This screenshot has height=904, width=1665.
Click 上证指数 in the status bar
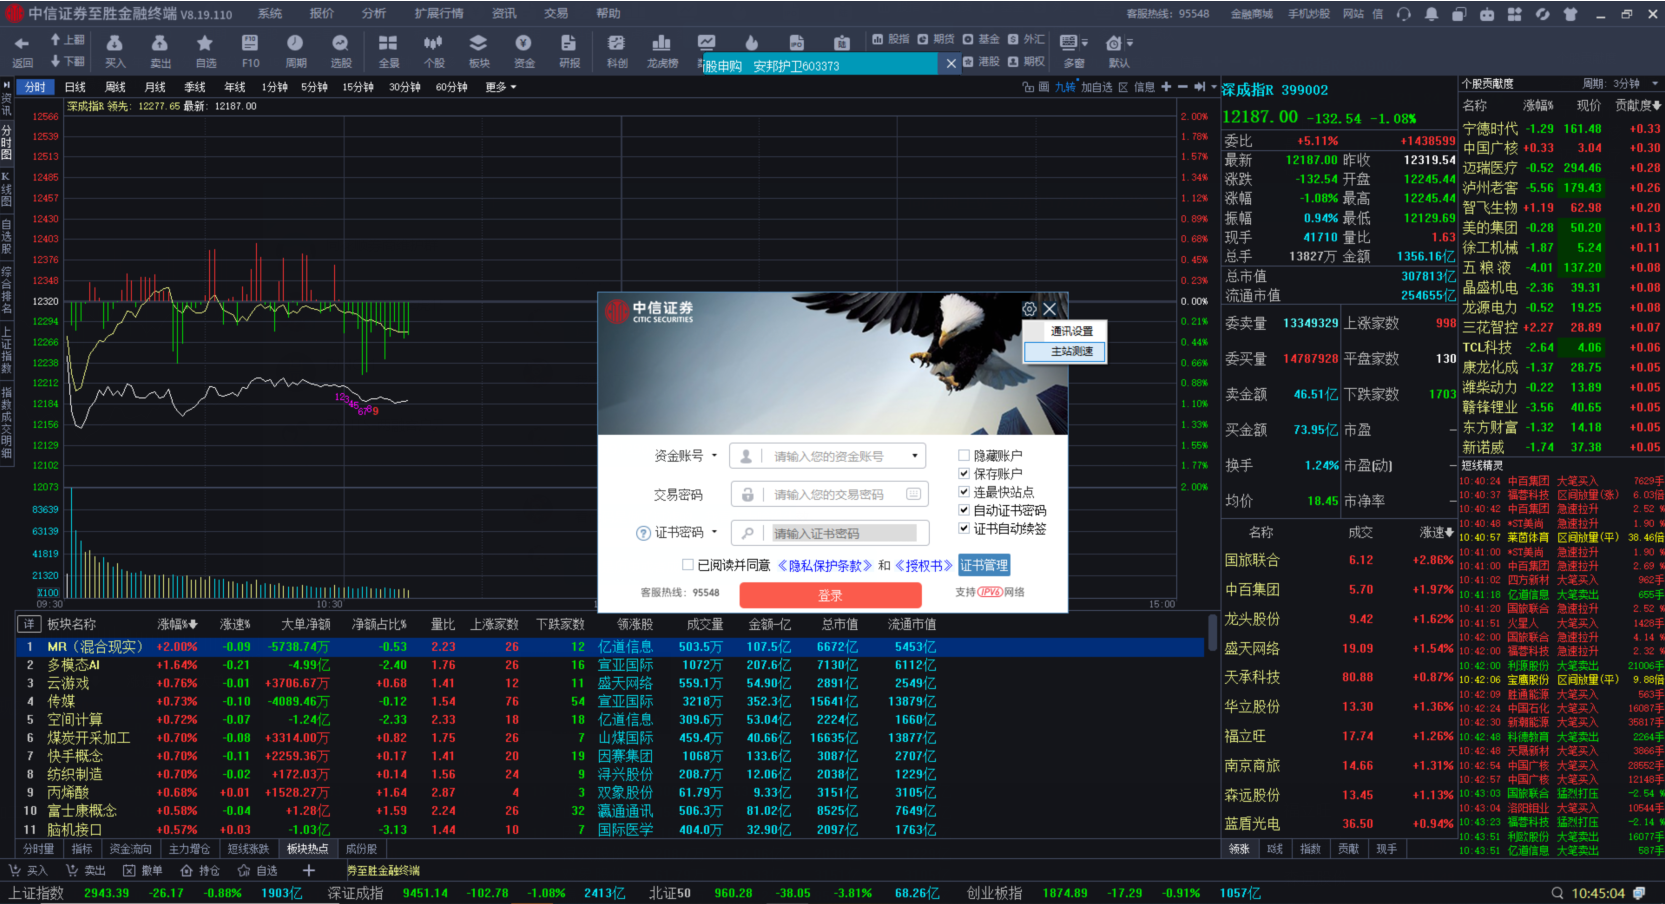tap(37, 893)
